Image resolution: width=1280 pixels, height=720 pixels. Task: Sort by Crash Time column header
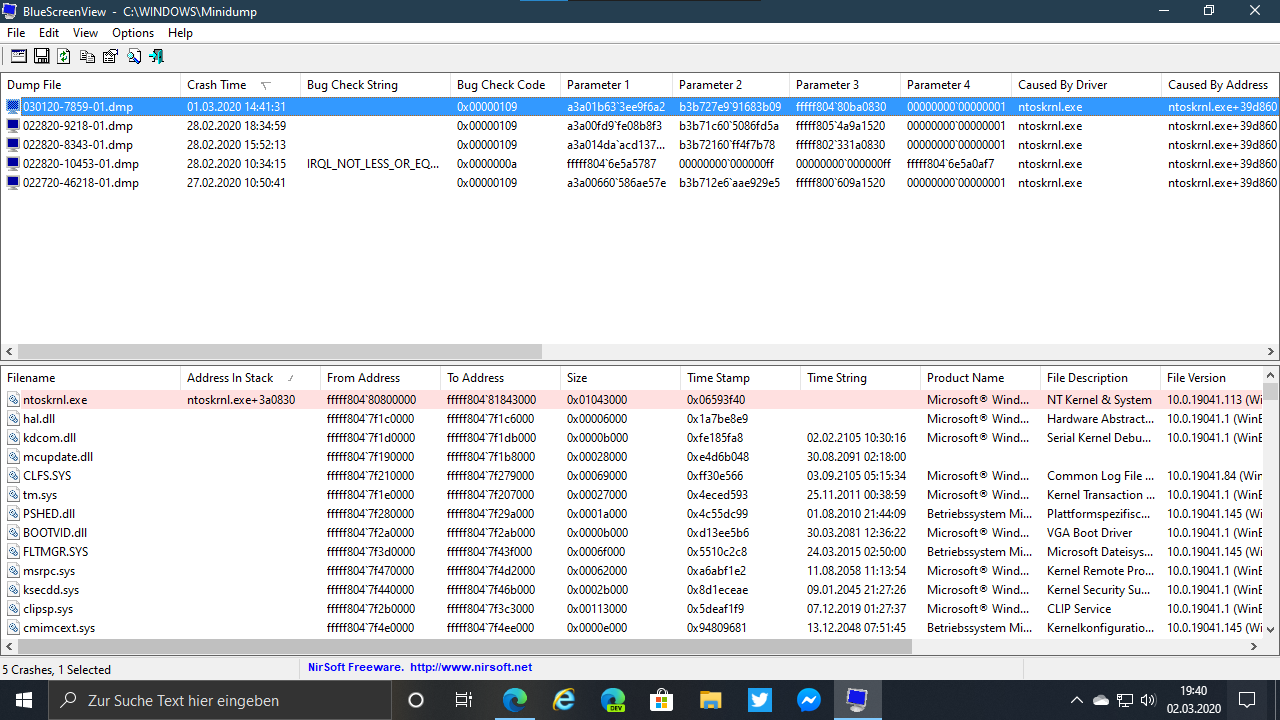click(240, 85)
